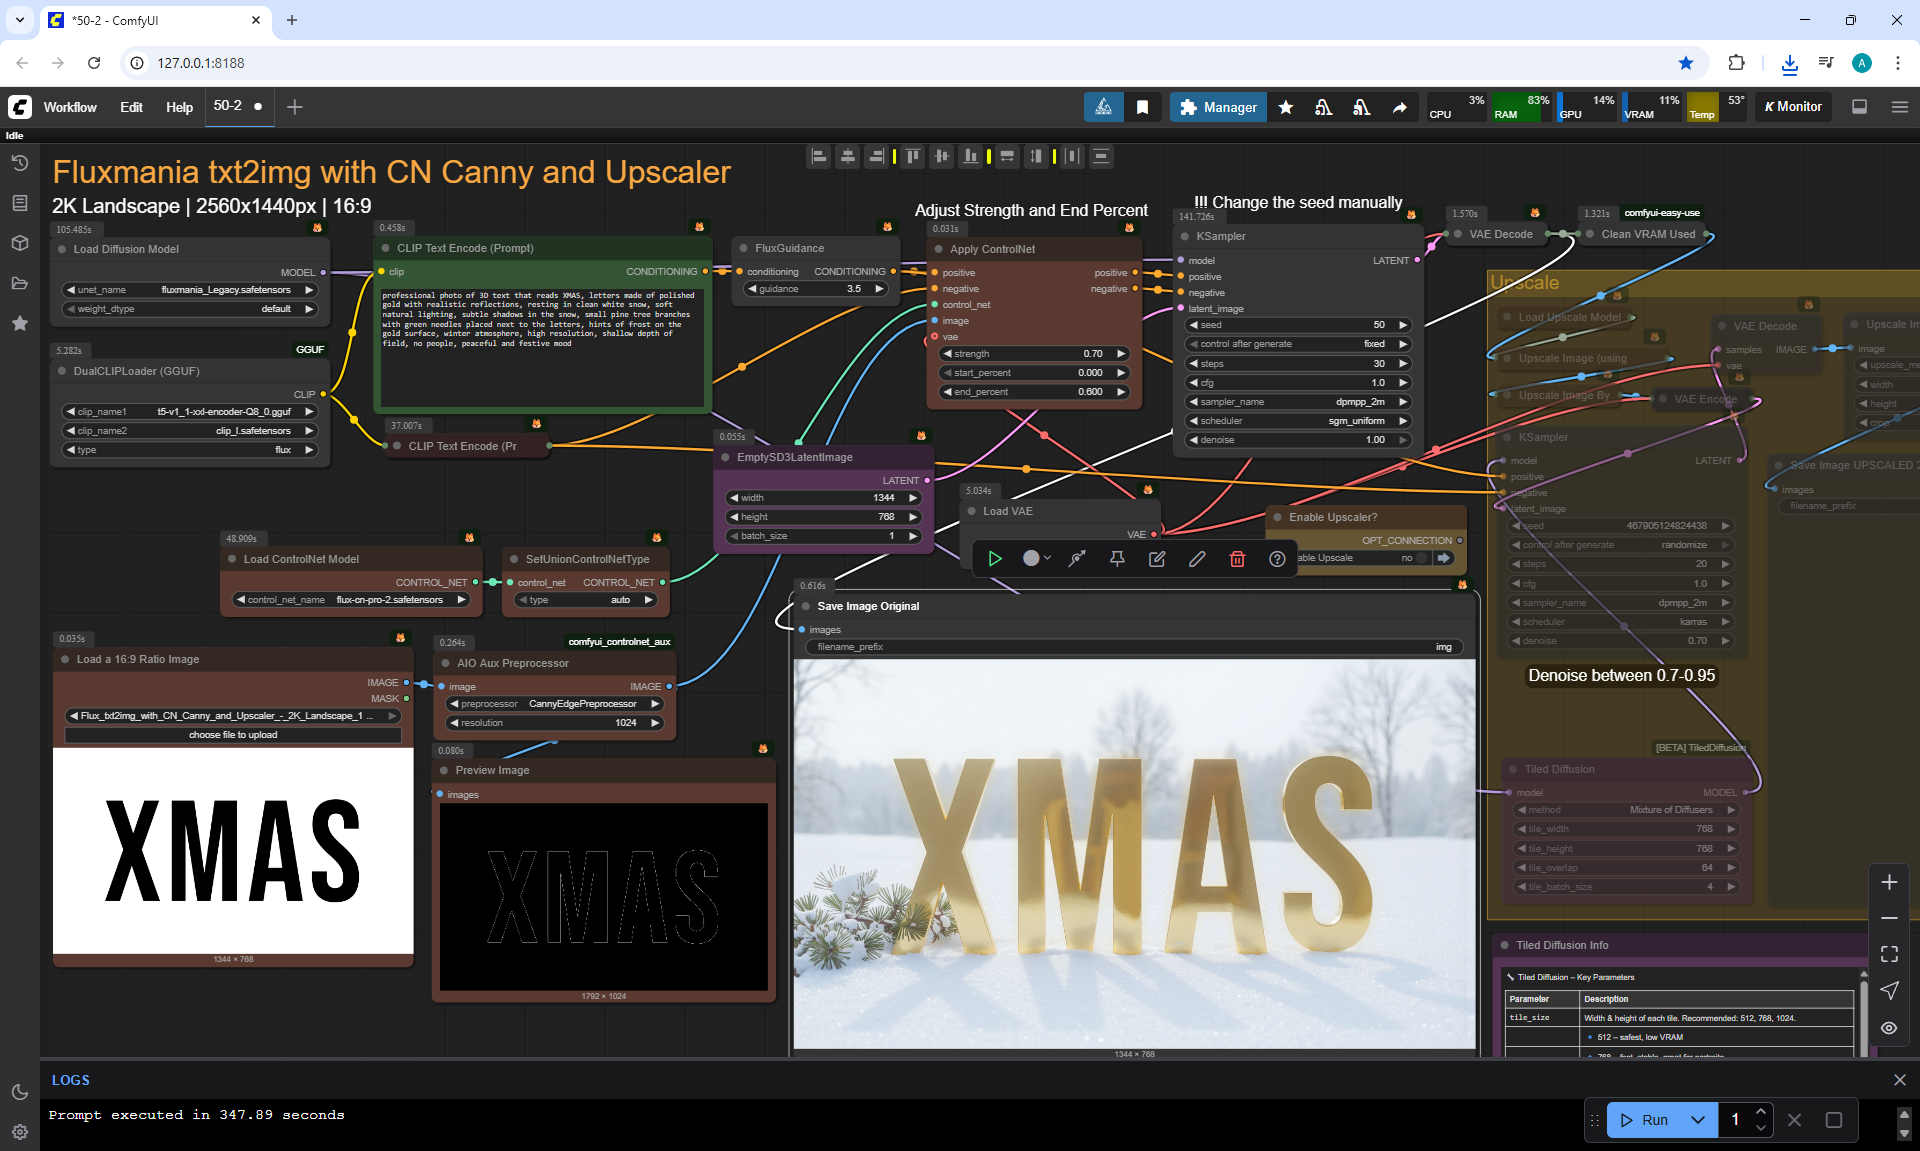Toggle dark theme moon icon in sidebar
This screenshot has height=1151, width=1920.
[x=19, y=1092]
